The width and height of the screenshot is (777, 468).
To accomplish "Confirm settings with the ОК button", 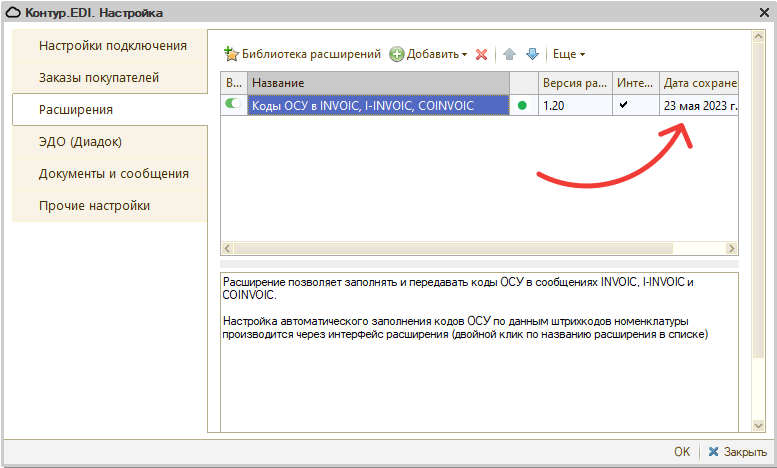I will coord(682,452).
